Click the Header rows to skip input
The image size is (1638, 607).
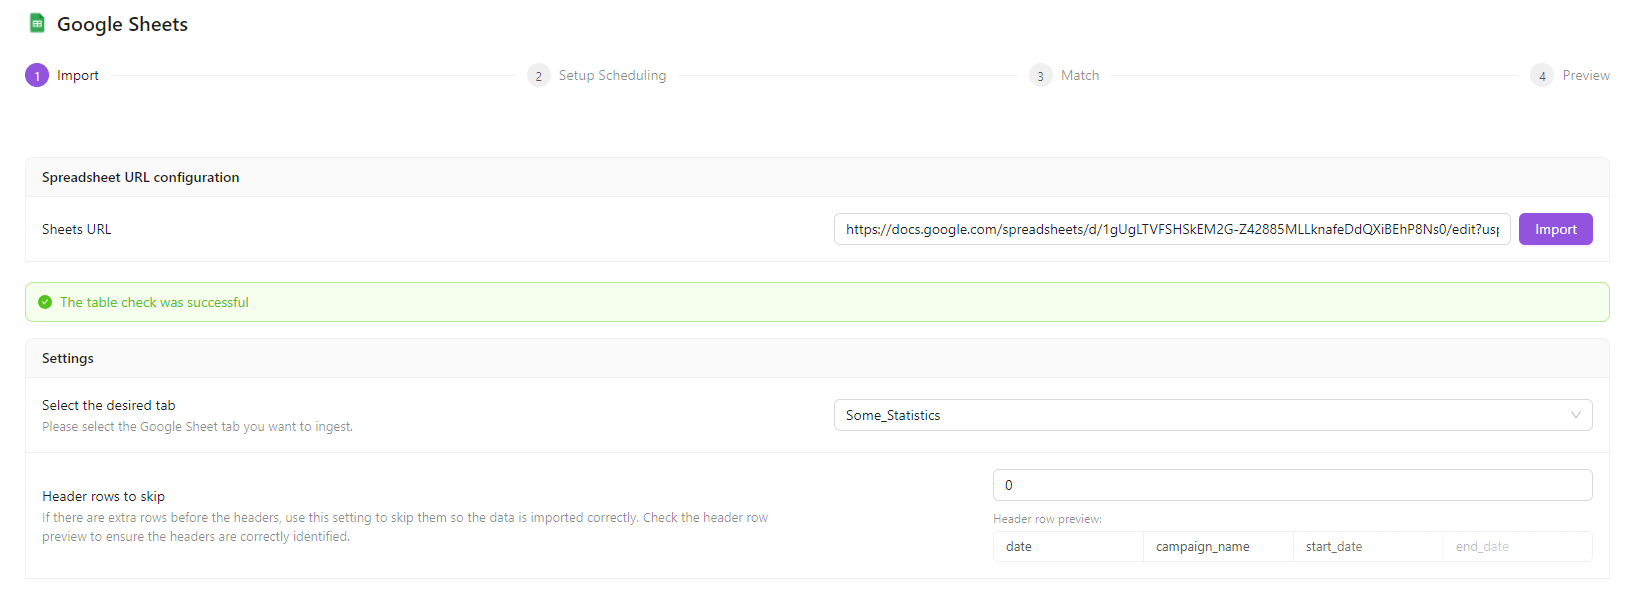(1291, 485)
